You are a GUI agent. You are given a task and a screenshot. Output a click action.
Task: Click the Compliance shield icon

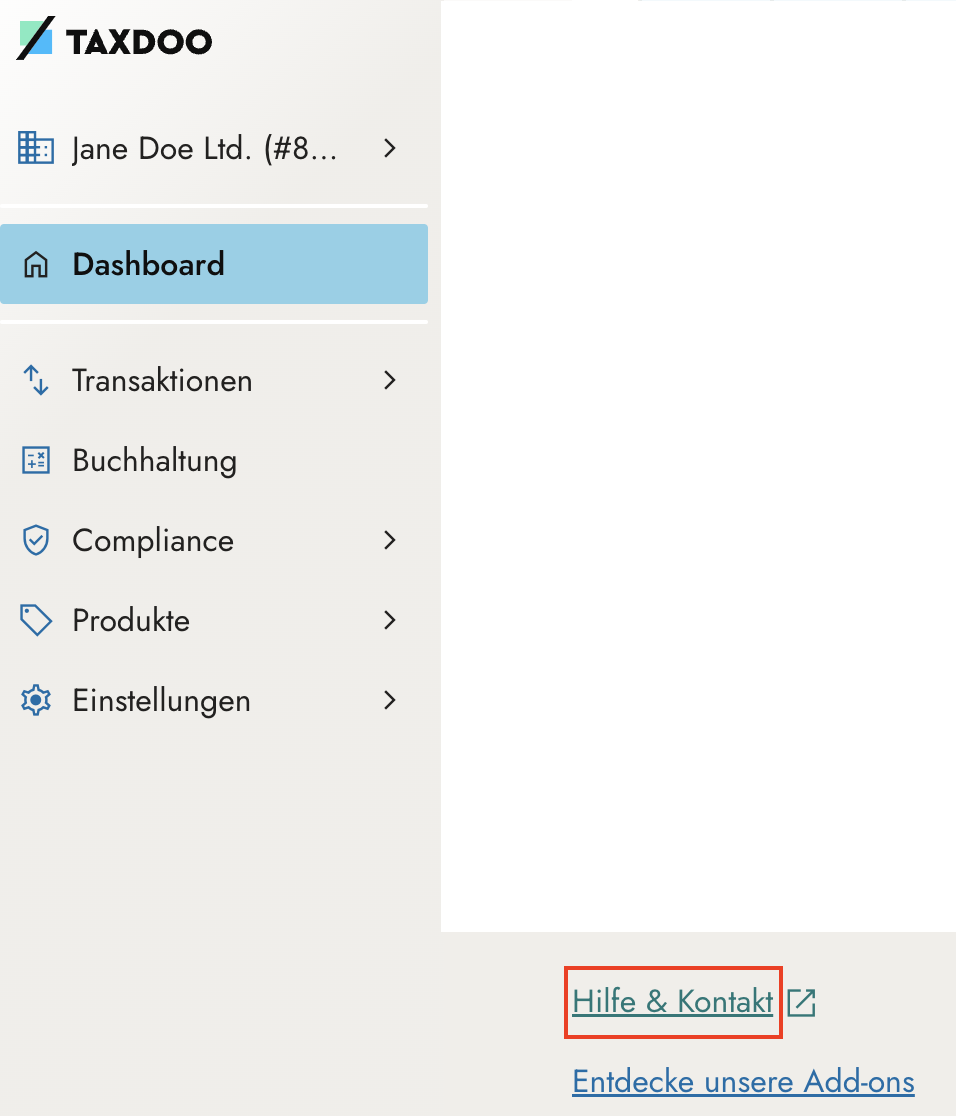[36, 541]
